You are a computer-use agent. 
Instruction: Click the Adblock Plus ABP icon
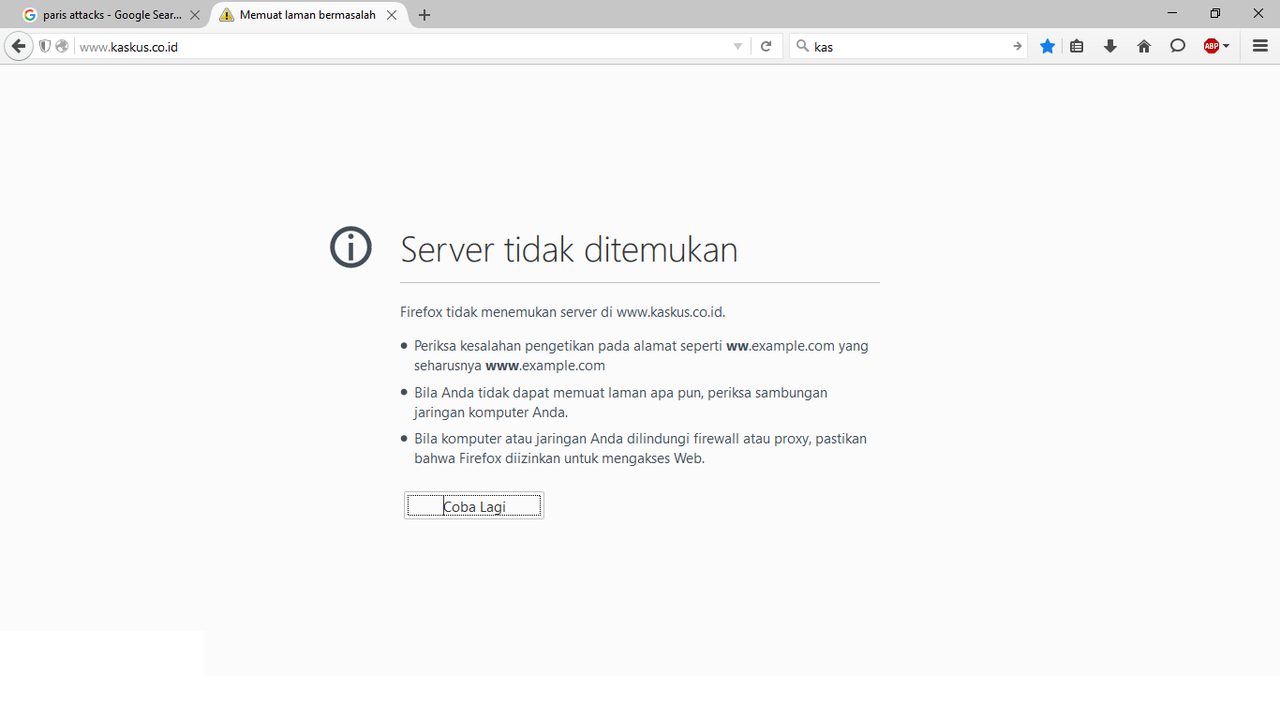point(1211,46)
